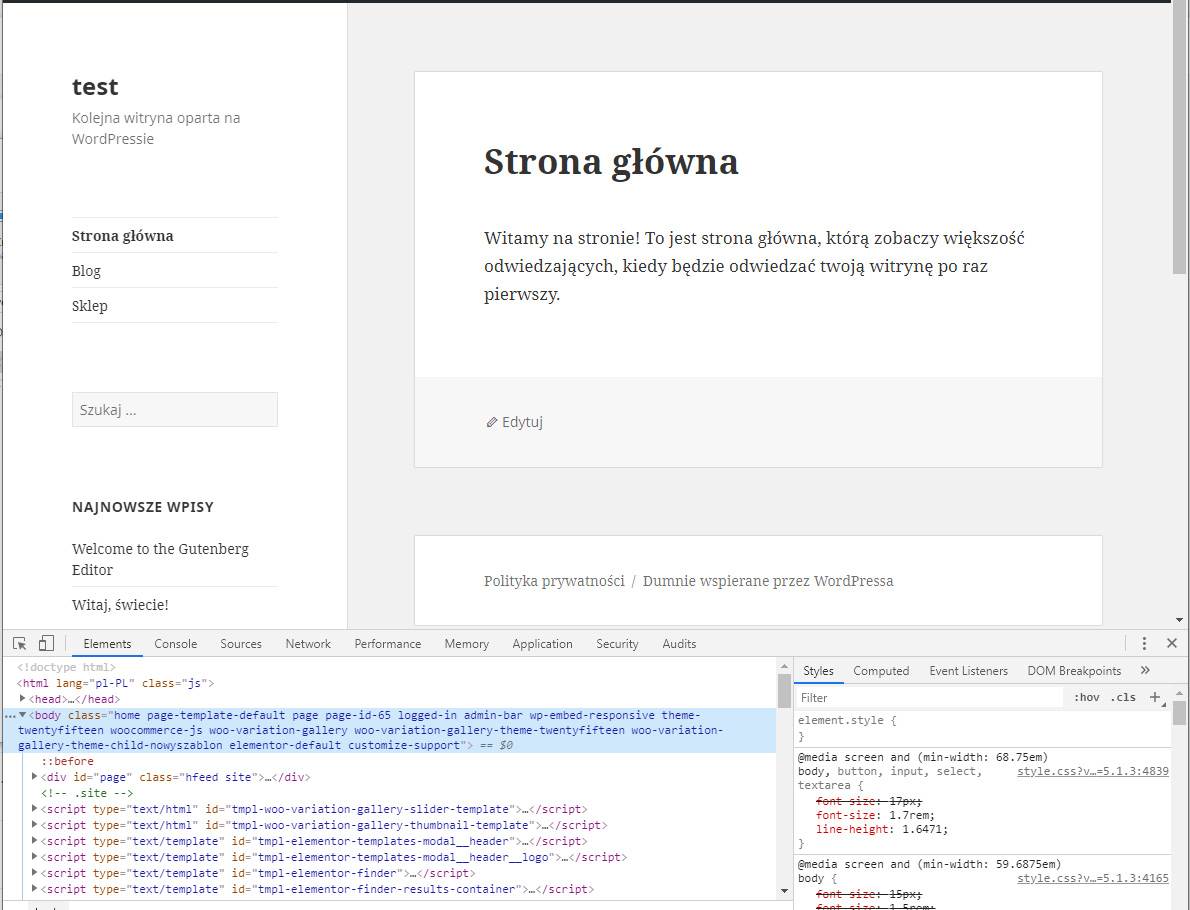Click the Polityka prywatności footer link
This screenshot has height=910, width=1190.
554,581
